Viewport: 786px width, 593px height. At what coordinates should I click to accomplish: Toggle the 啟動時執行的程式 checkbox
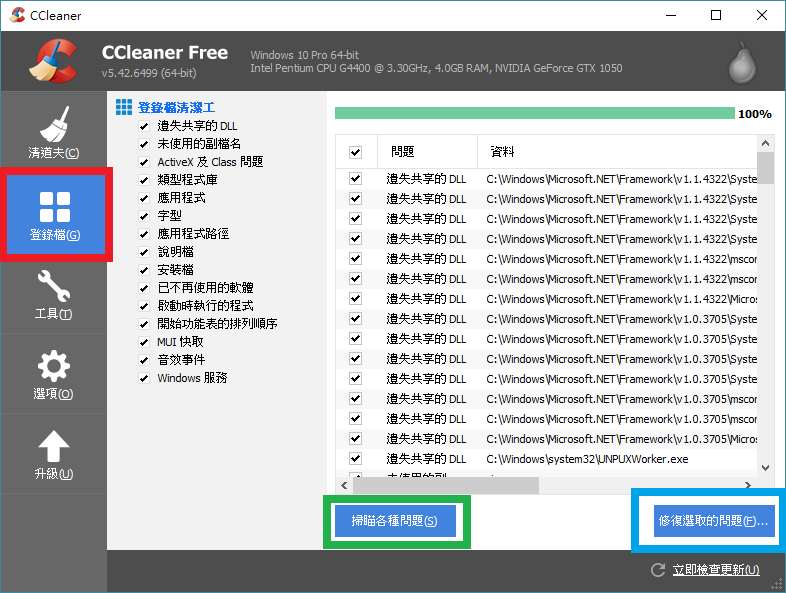point(144,306)
